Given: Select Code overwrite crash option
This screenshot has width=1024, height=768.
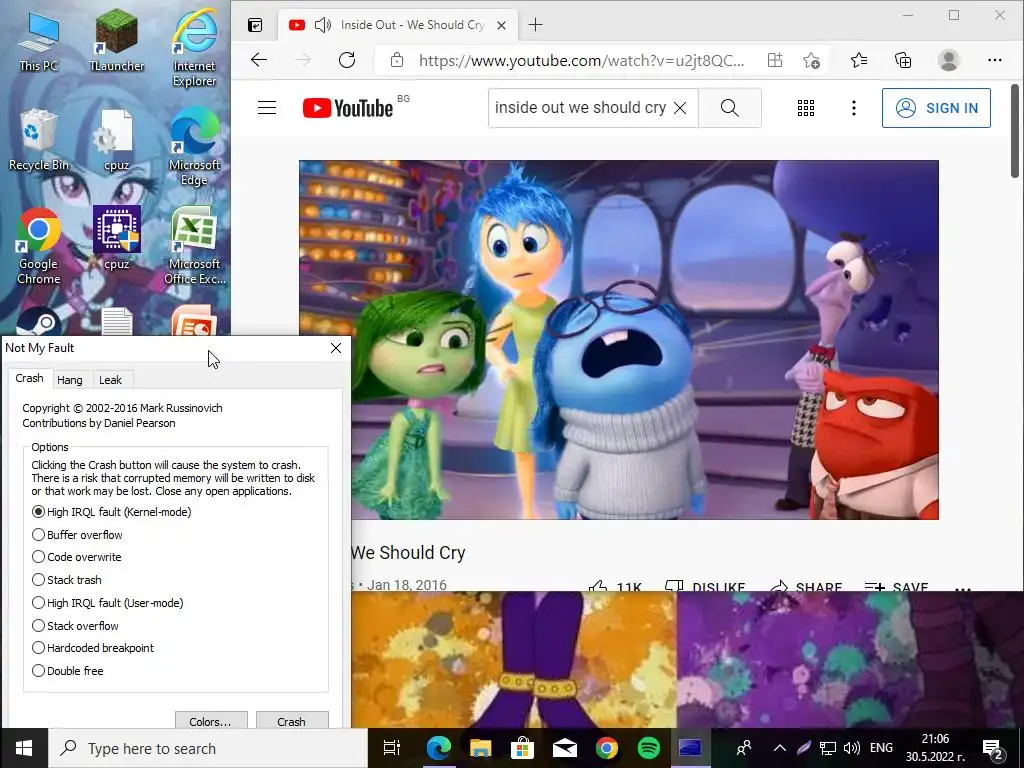Looking at the screenshot, I should 76,557.
